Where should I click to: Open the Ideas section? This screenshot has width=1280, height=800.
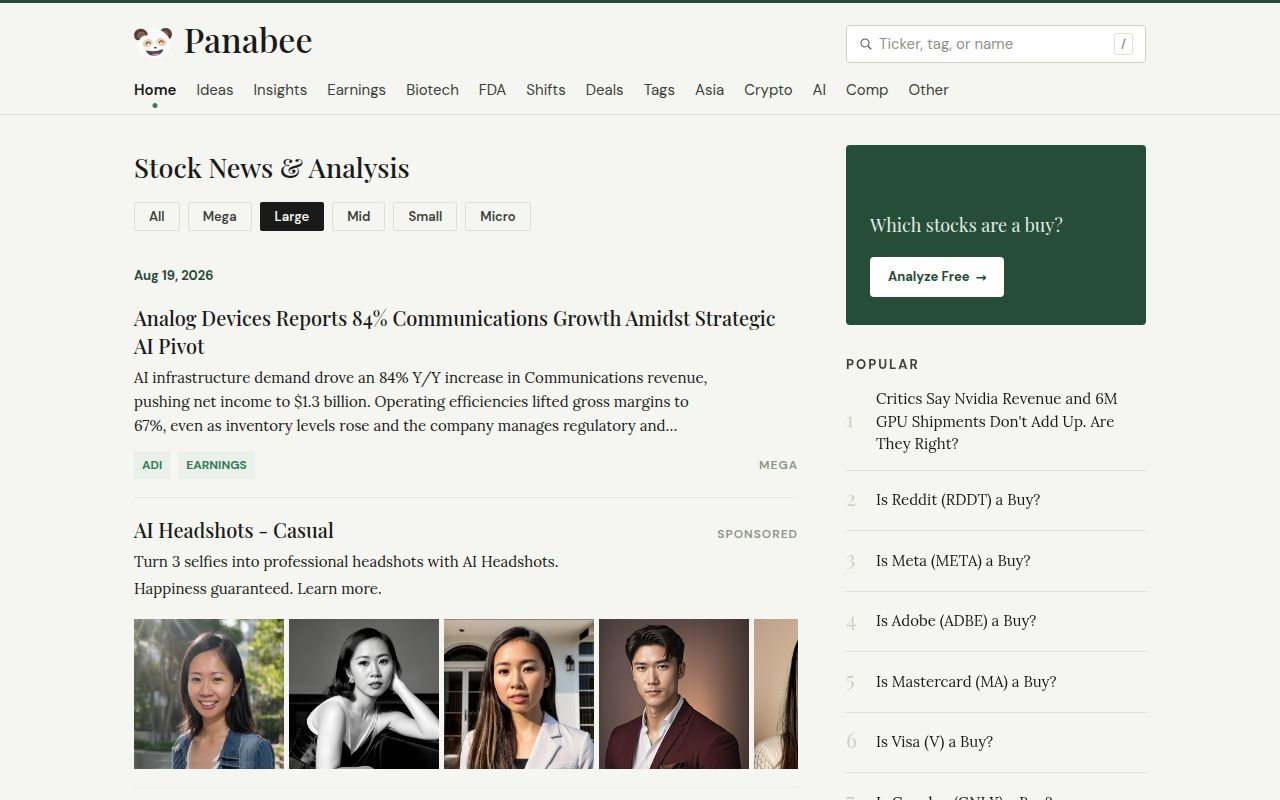pyautogui.click(x=215, y=90)
